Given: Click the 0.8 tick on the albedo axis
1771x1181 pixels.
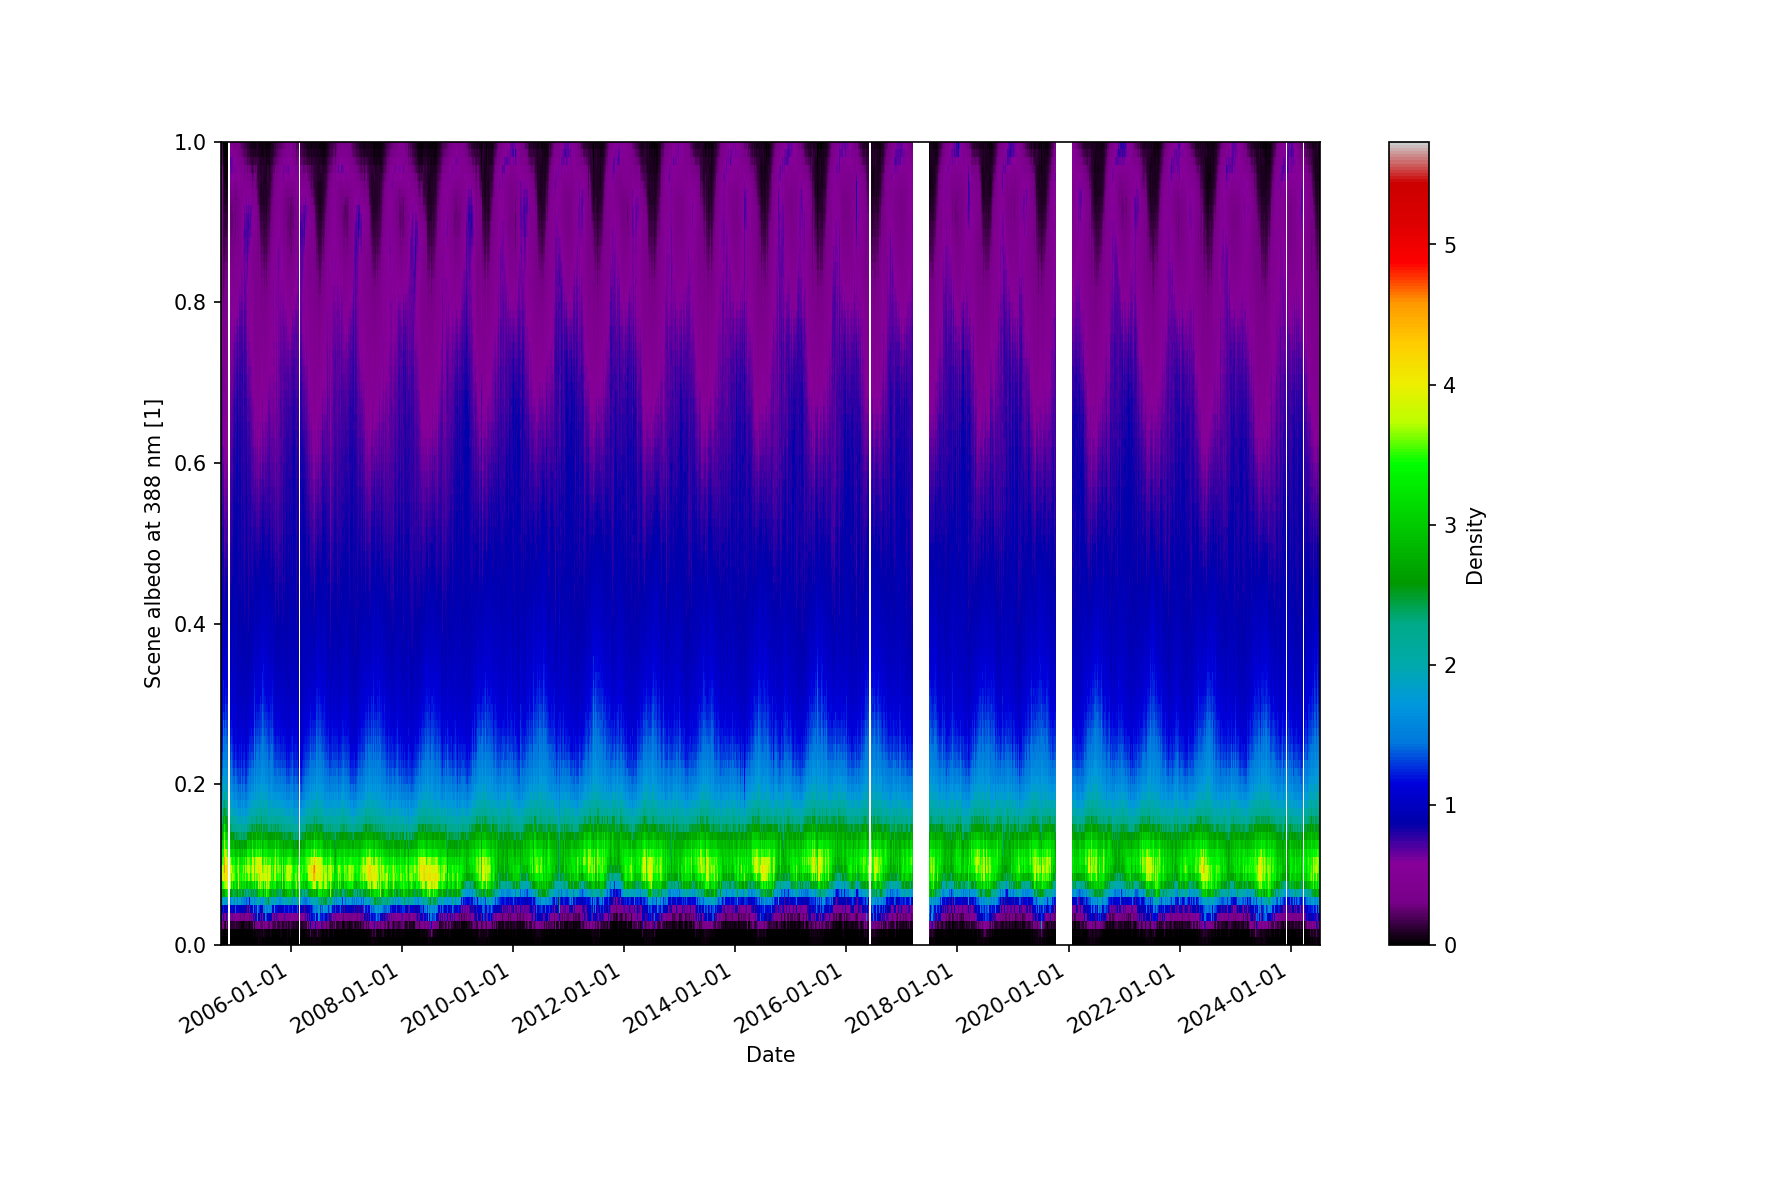Looking at the screenshot, I should pos(190,303).
